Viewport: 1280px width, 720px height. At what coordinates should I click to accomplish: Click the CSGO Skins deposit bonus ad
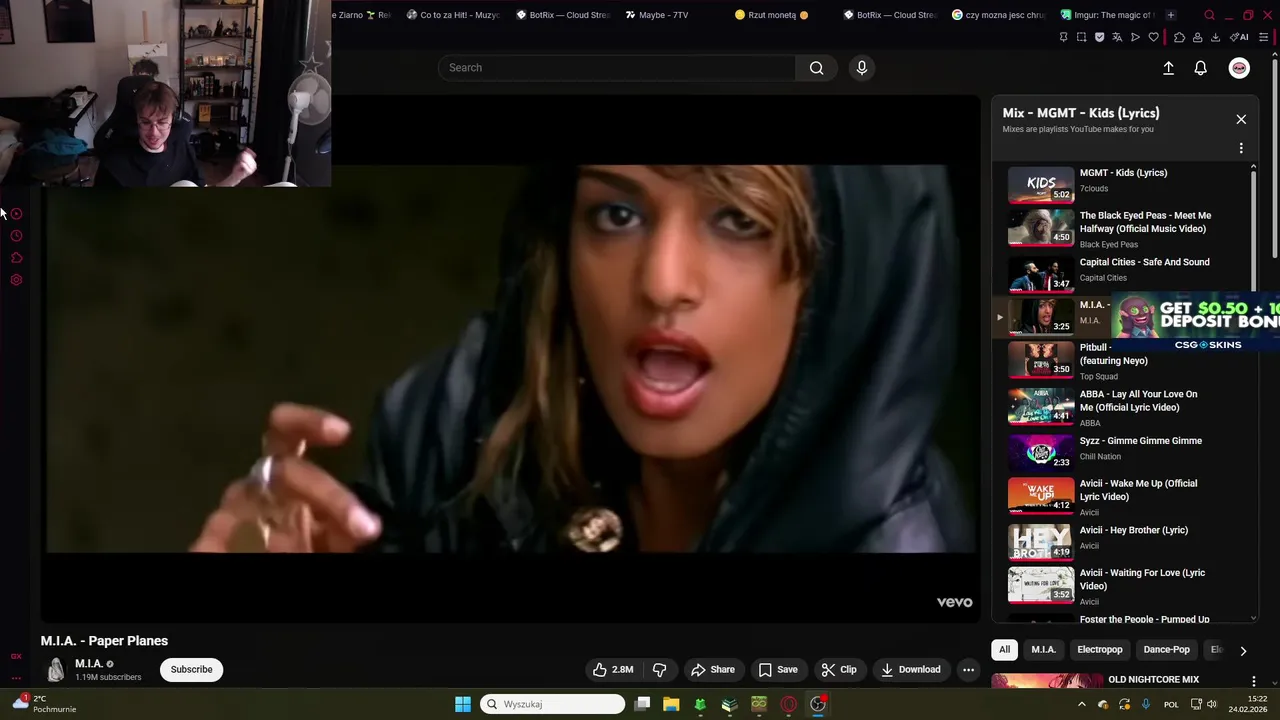[1195, 322]
